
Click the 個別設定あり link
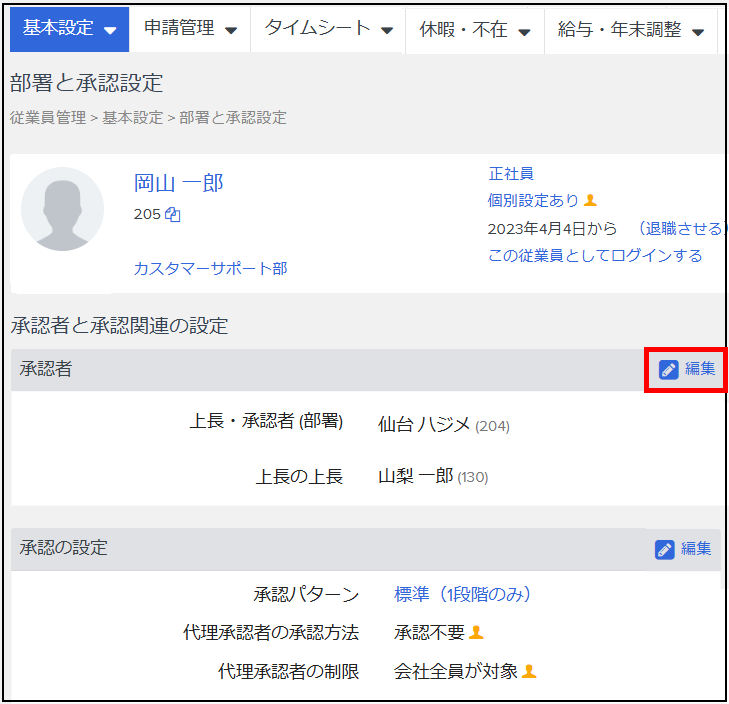(x=533, y=201)
